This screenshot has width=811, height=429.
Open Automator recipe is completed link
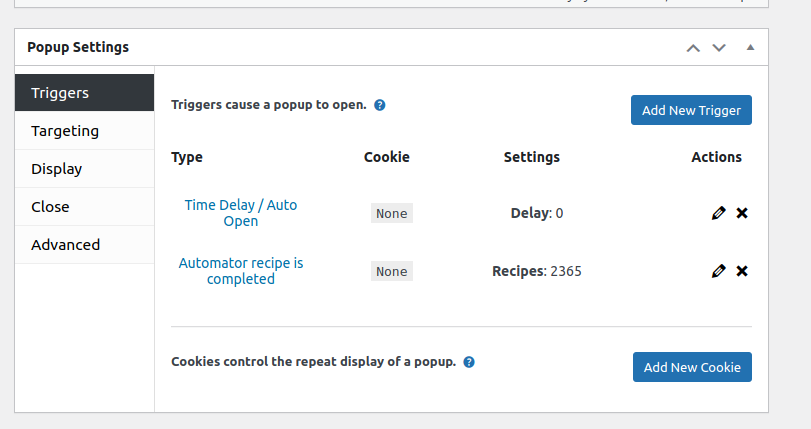[241, 271]
